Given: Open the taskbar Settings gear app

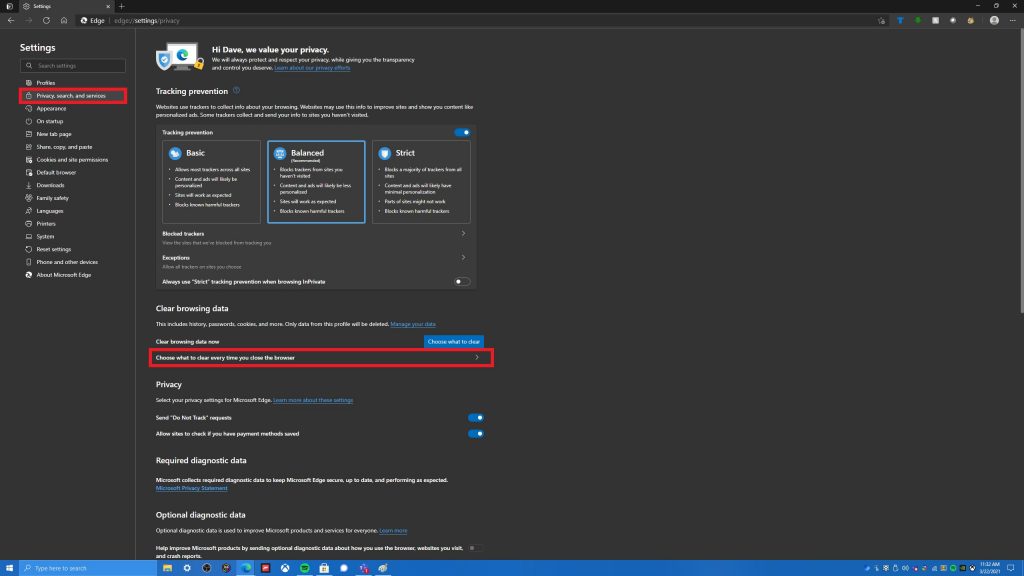Looking at the screenshot, I should pyautogui.click(x=187, y=568).
